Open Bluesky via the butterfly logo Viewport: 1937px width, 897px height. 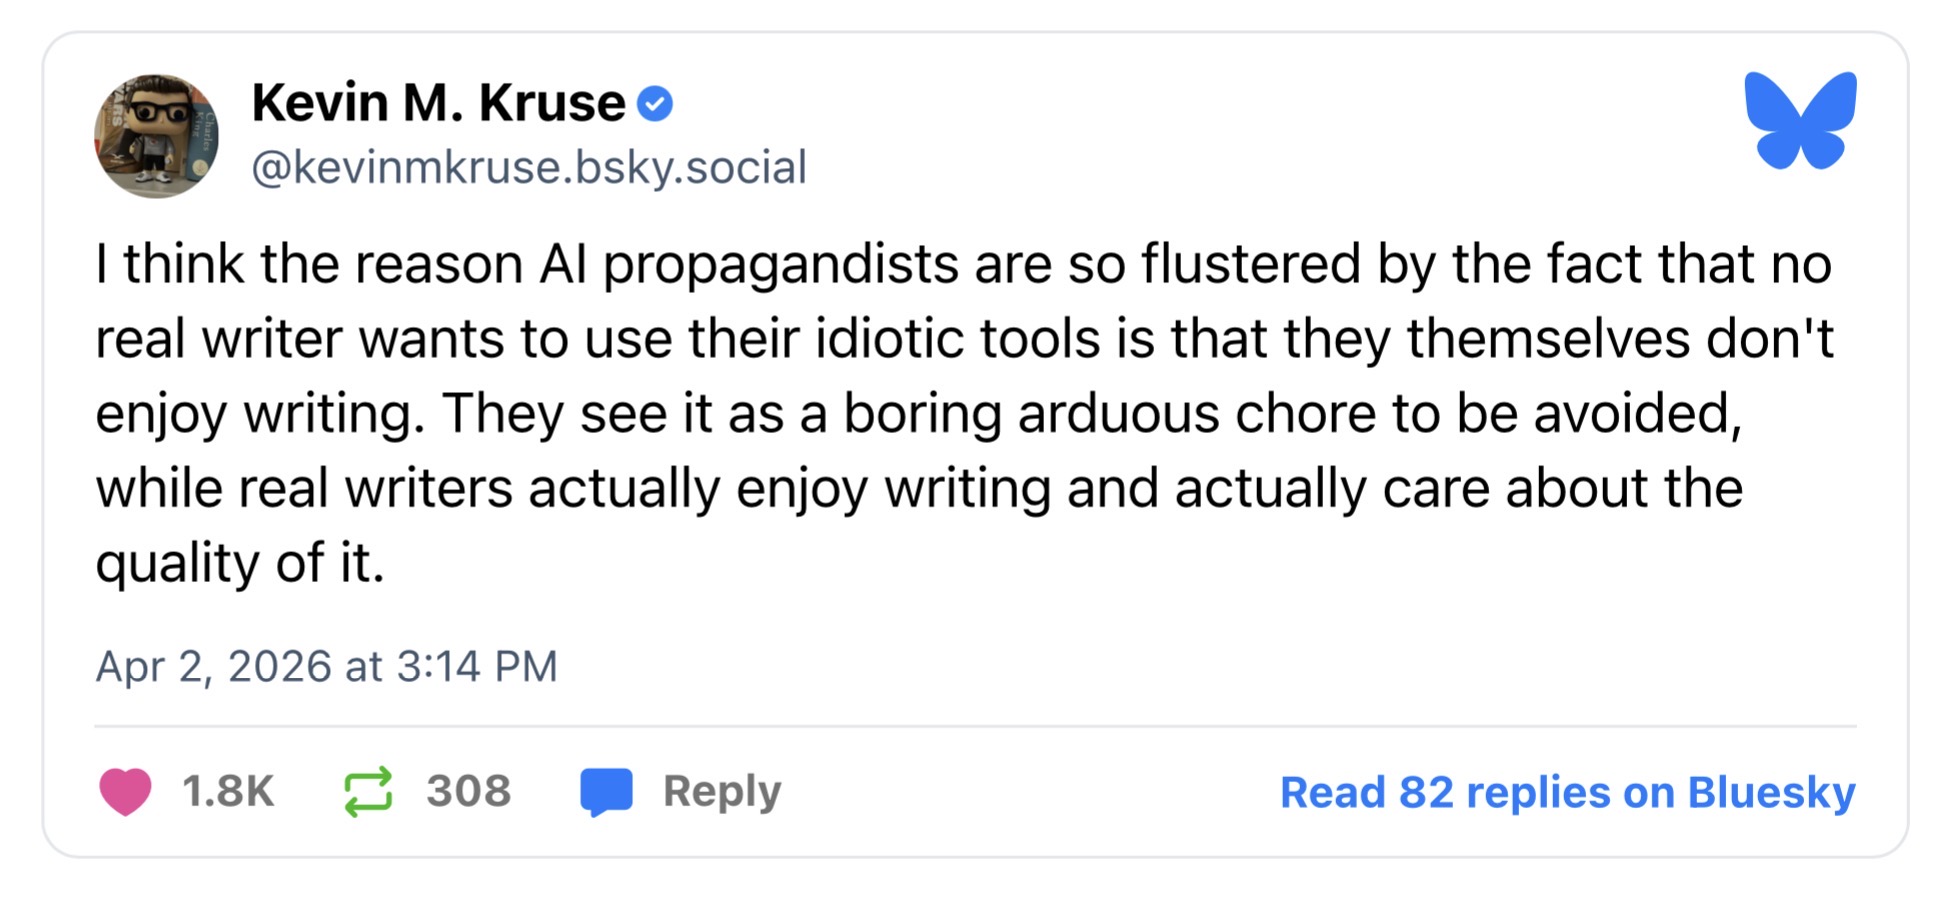(1800, 120)
